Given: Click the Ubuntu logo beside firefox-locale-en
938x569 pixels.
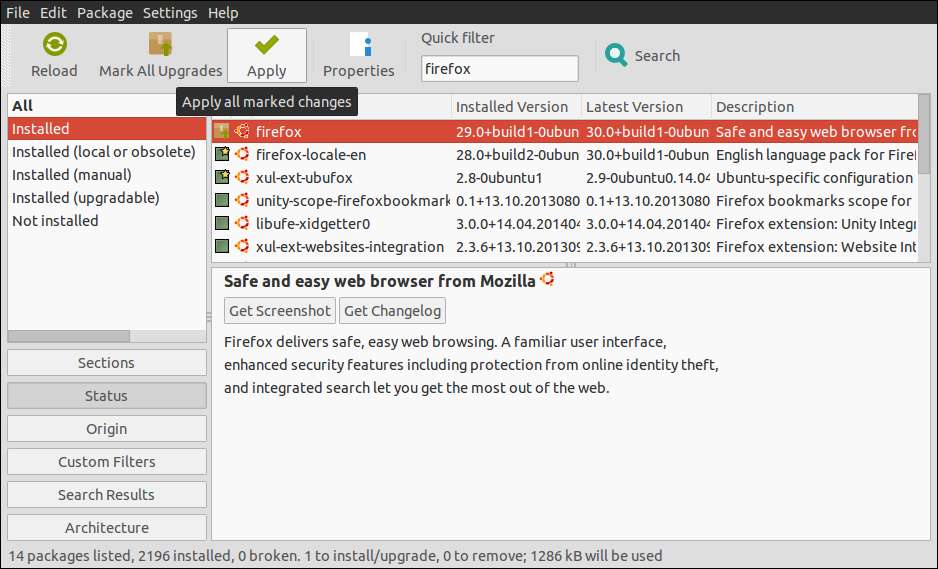Looking at the screenshot, I should [242, 154].
